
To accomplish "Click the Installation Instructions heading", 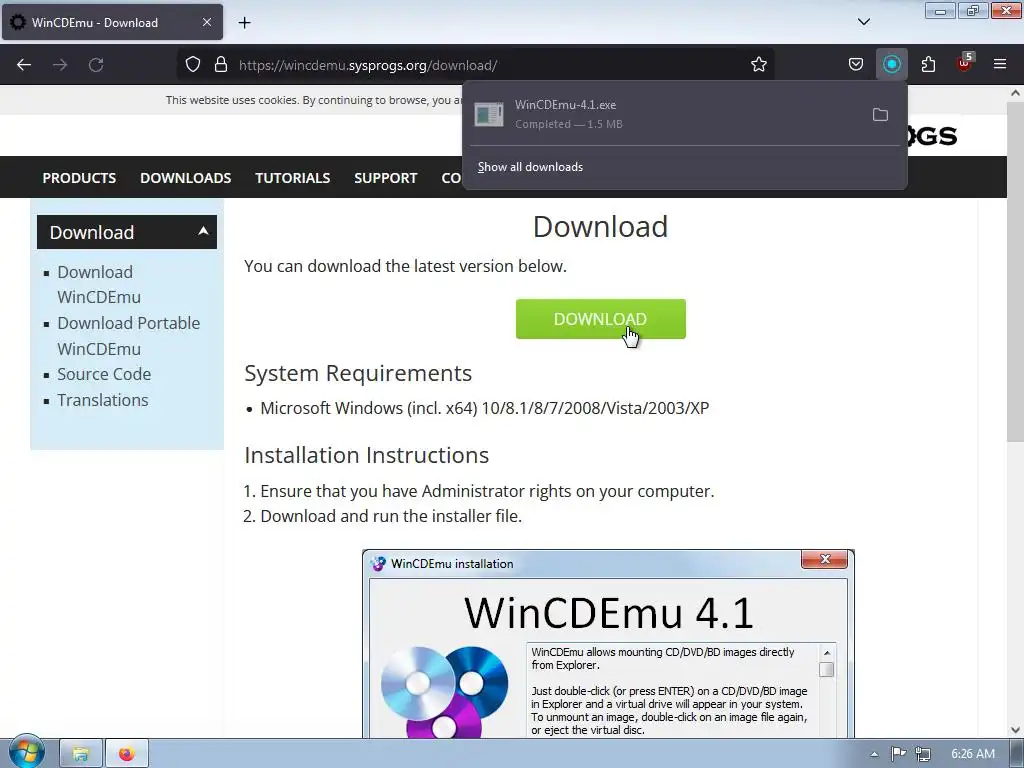I will click(366, 455).
